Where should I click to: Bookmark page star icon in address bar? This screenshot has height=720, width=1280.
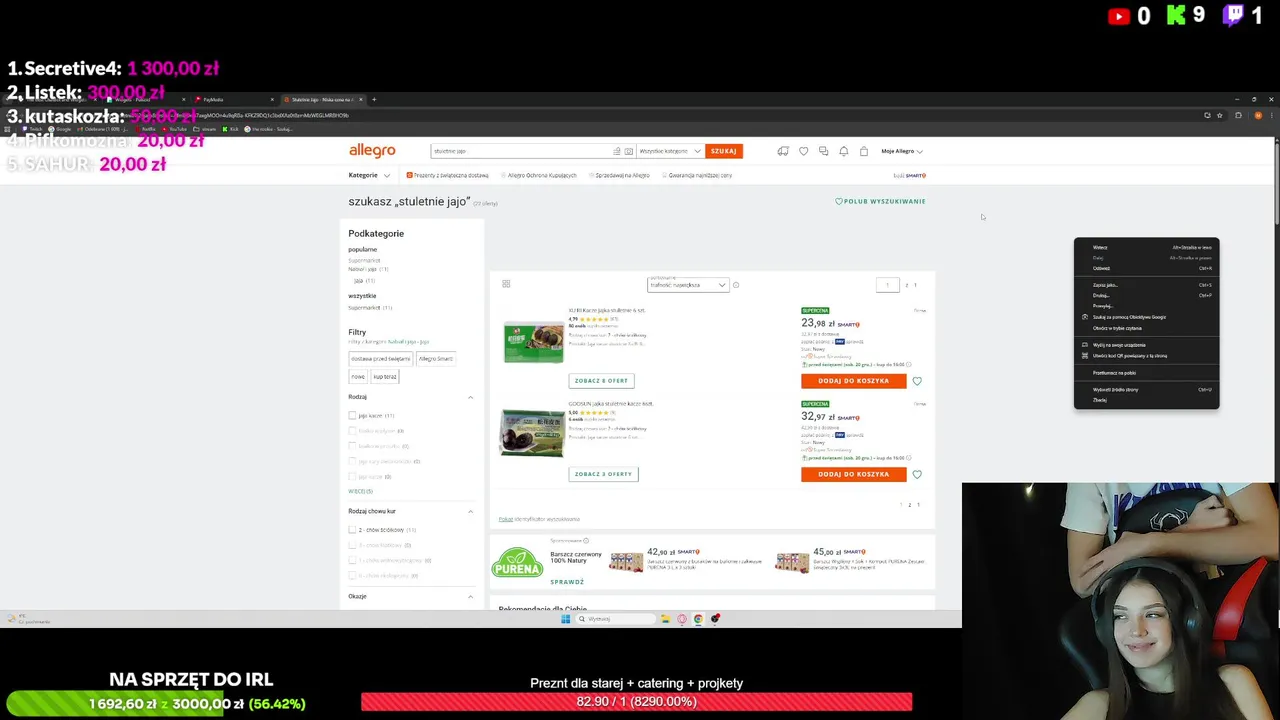[1220, 115]
